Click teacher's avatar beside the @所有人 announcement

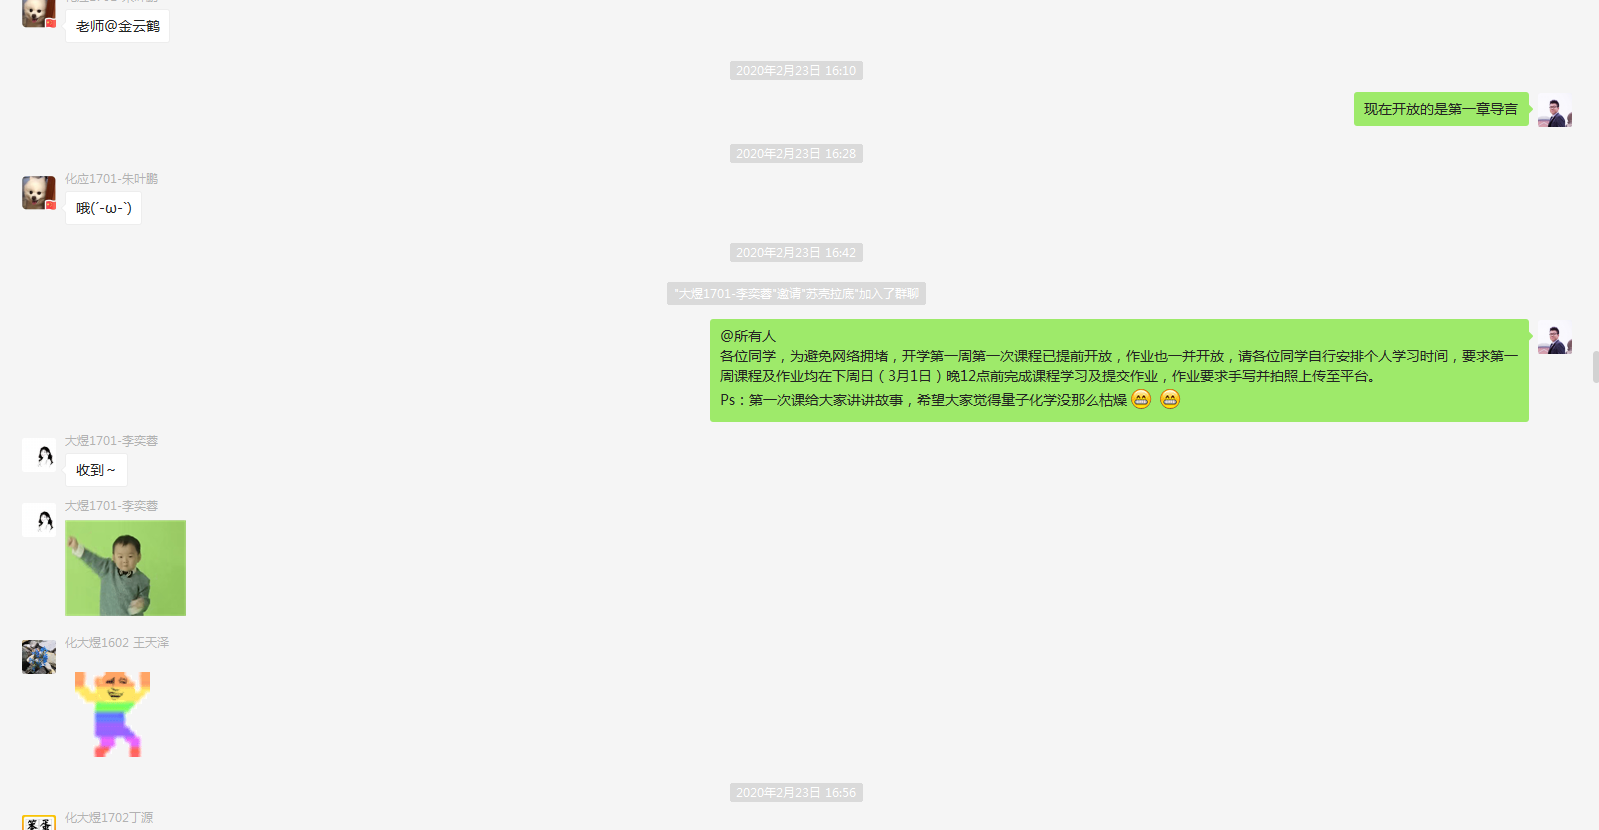[x=1554, y=338]
